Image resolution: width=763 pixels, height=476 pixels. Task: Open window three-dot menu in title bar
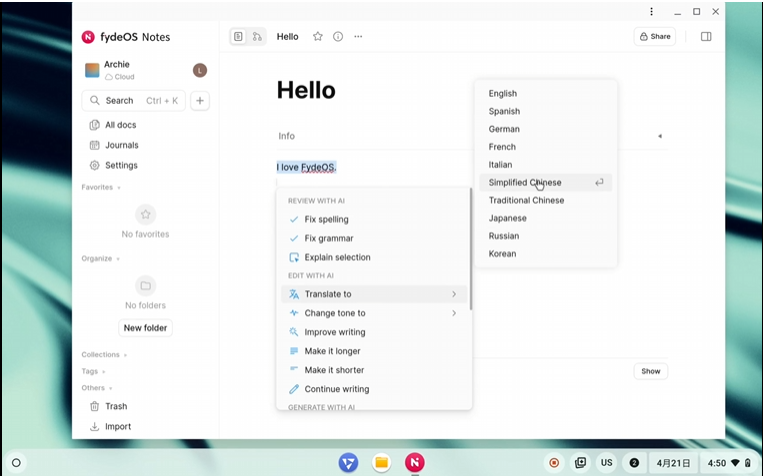tap(651, 12)
